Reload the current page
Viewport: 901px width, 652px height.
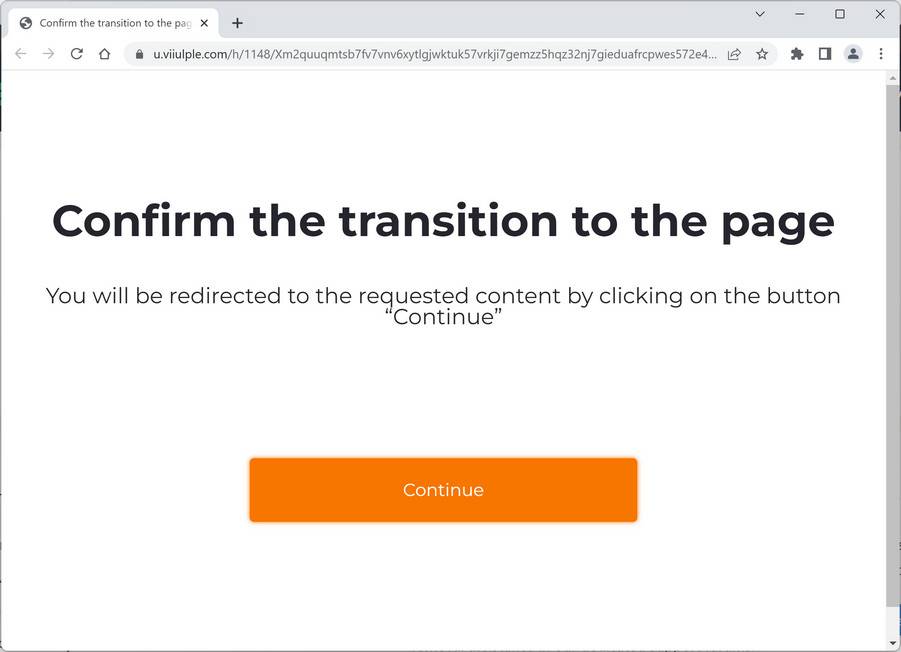(76, 54)
